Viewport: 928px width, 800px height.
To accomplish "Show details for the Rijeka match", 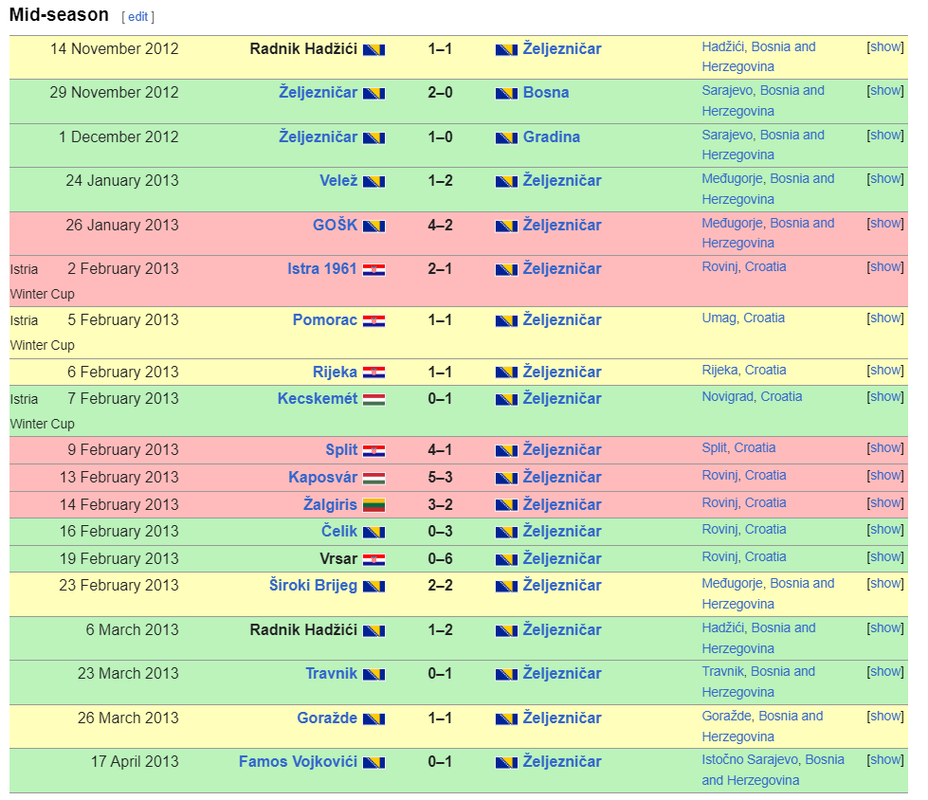I will 885,370.
